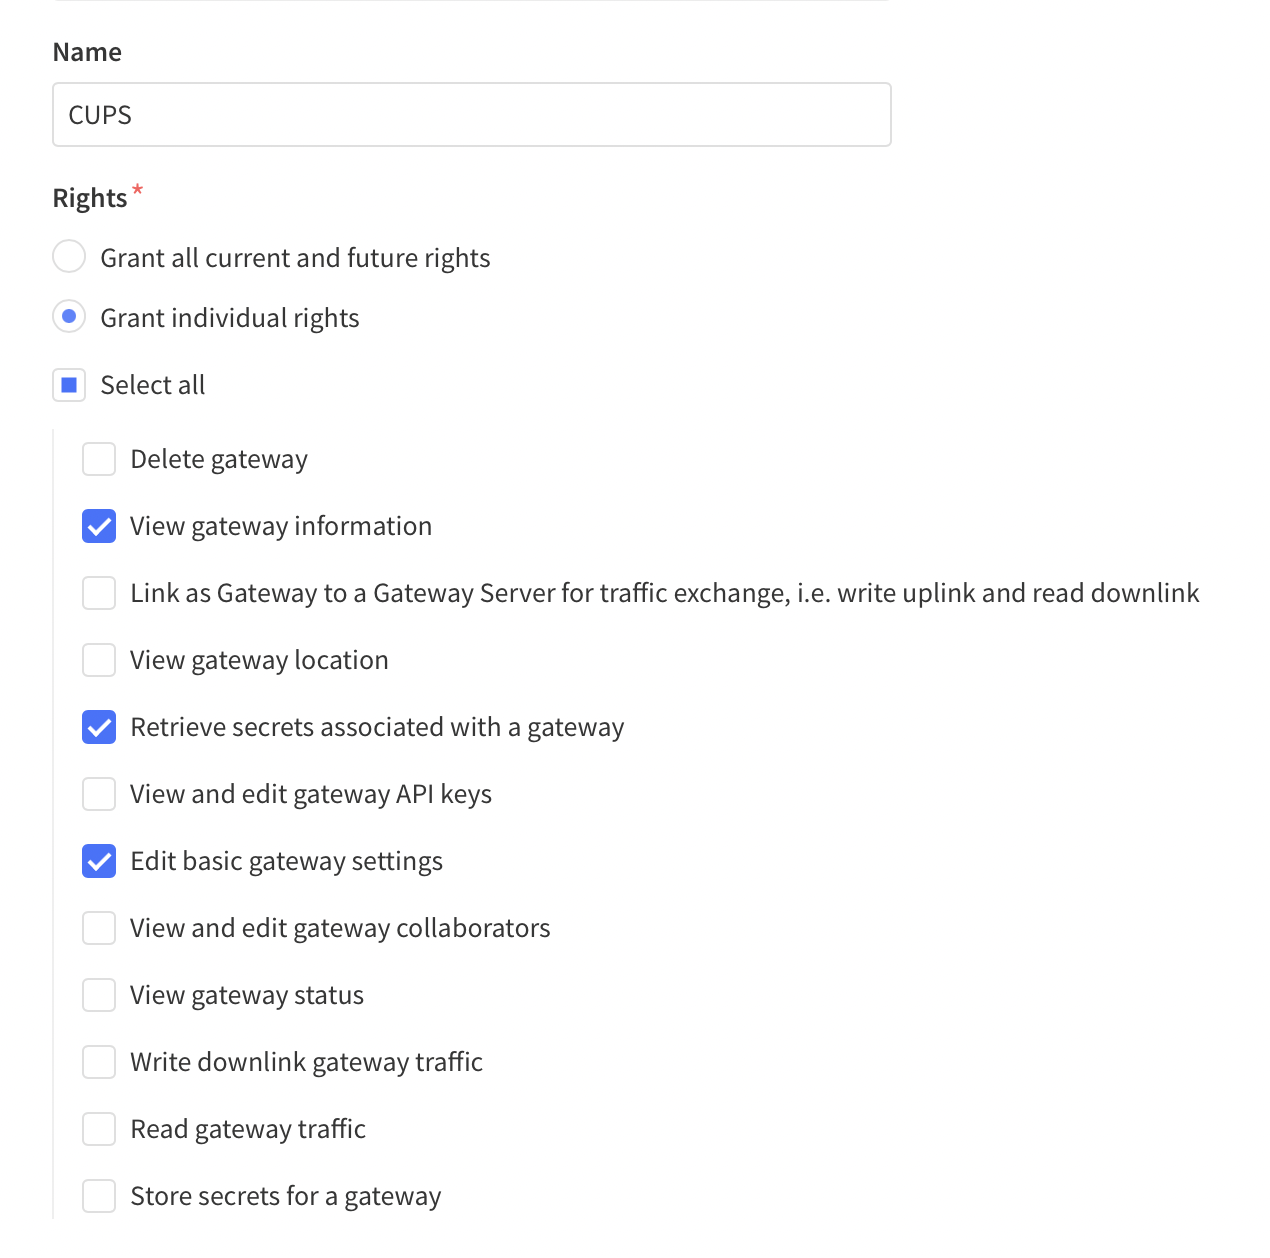1270x1258 pixels.
Task: Select the Grant all current and future rights option
Action: coord(68,257)
